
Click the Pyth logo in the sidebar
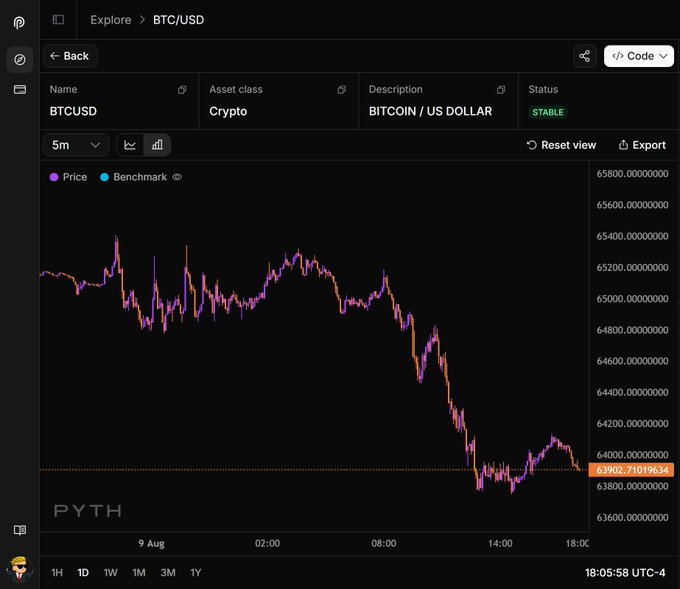[19, 23]
